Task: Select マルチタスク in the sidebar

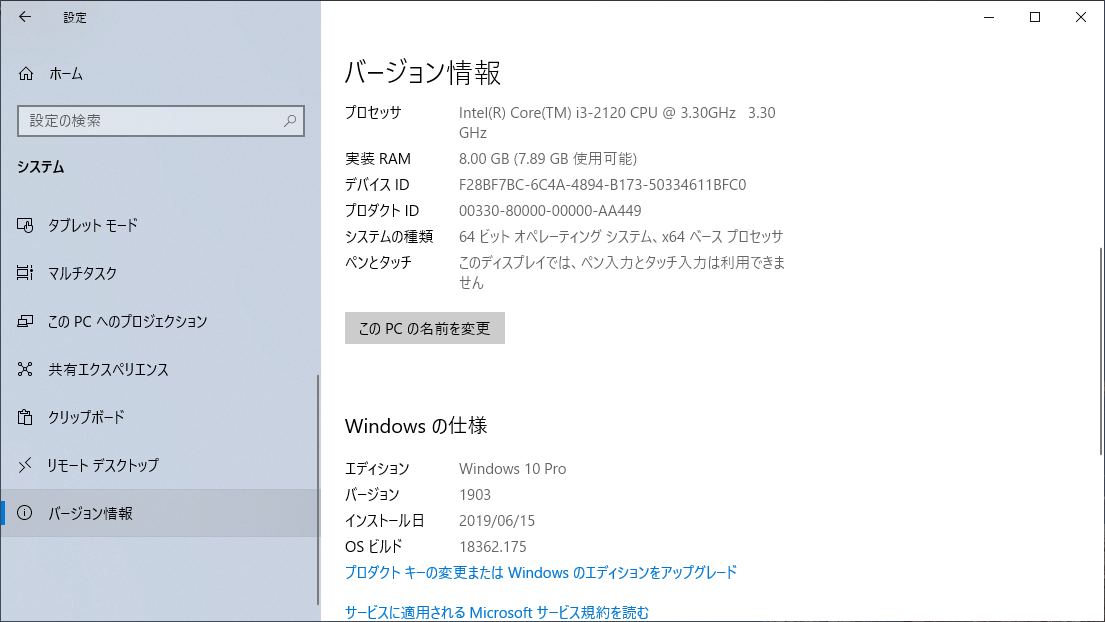Action: tap(83, 273)
